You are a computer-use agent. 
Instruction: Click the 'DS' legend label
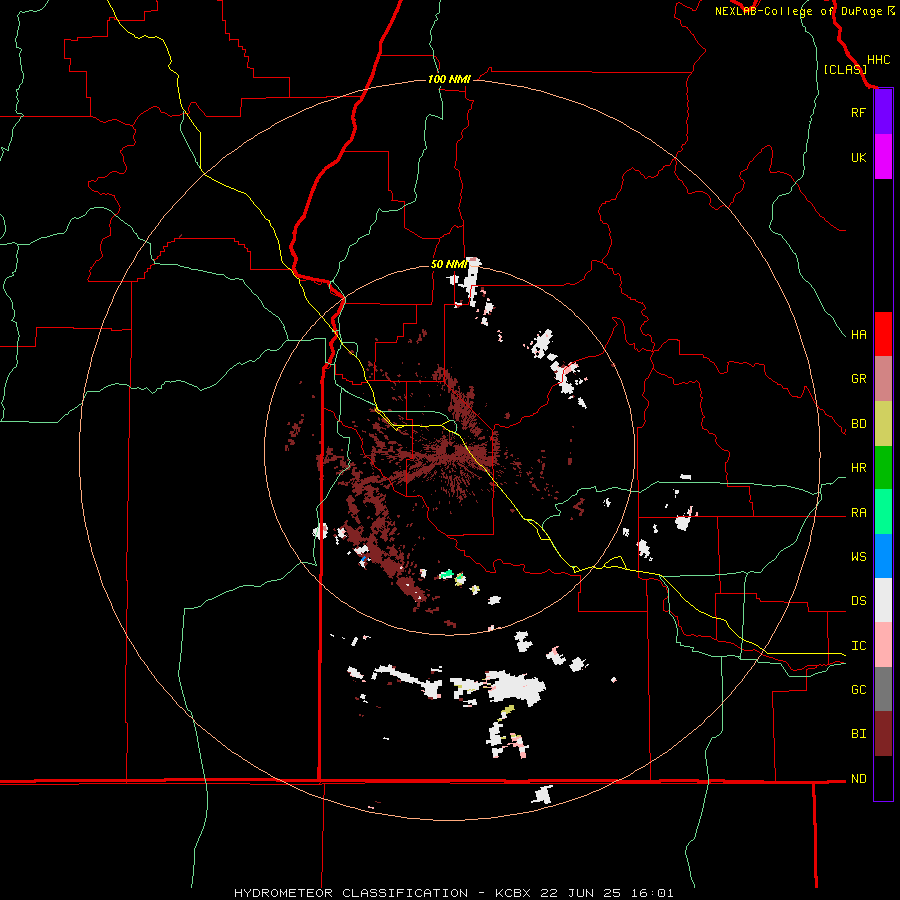[x=858, y=601]
